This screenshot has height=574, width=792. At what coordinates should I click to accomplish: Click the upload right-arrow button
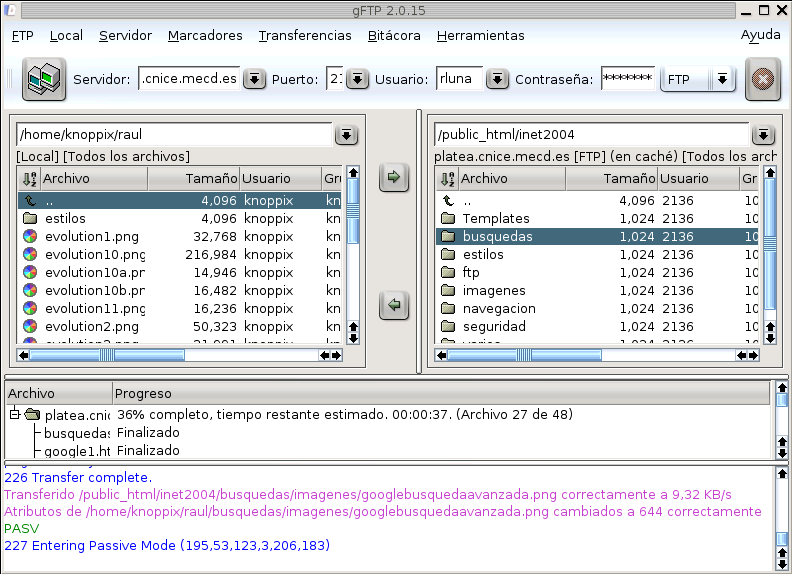pos(394,178)
